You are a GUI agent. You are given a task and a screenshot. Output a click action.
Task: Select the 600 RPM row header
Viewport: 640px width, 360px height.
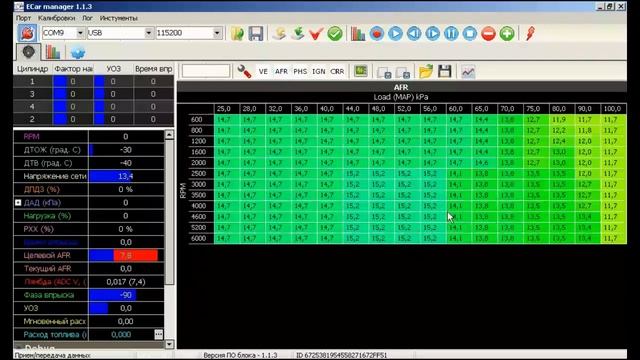197,120
